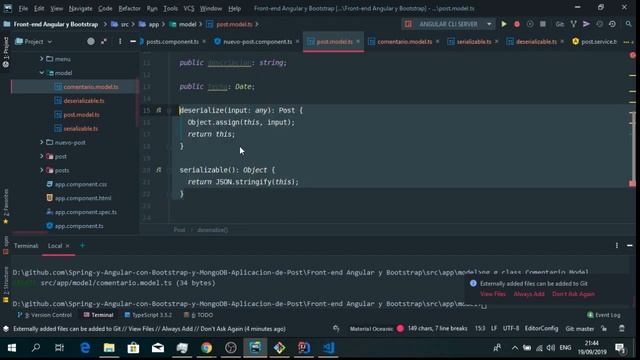Open Version Control tool window
The height and width of the screenshot is (360, 640).
(45, 315)
